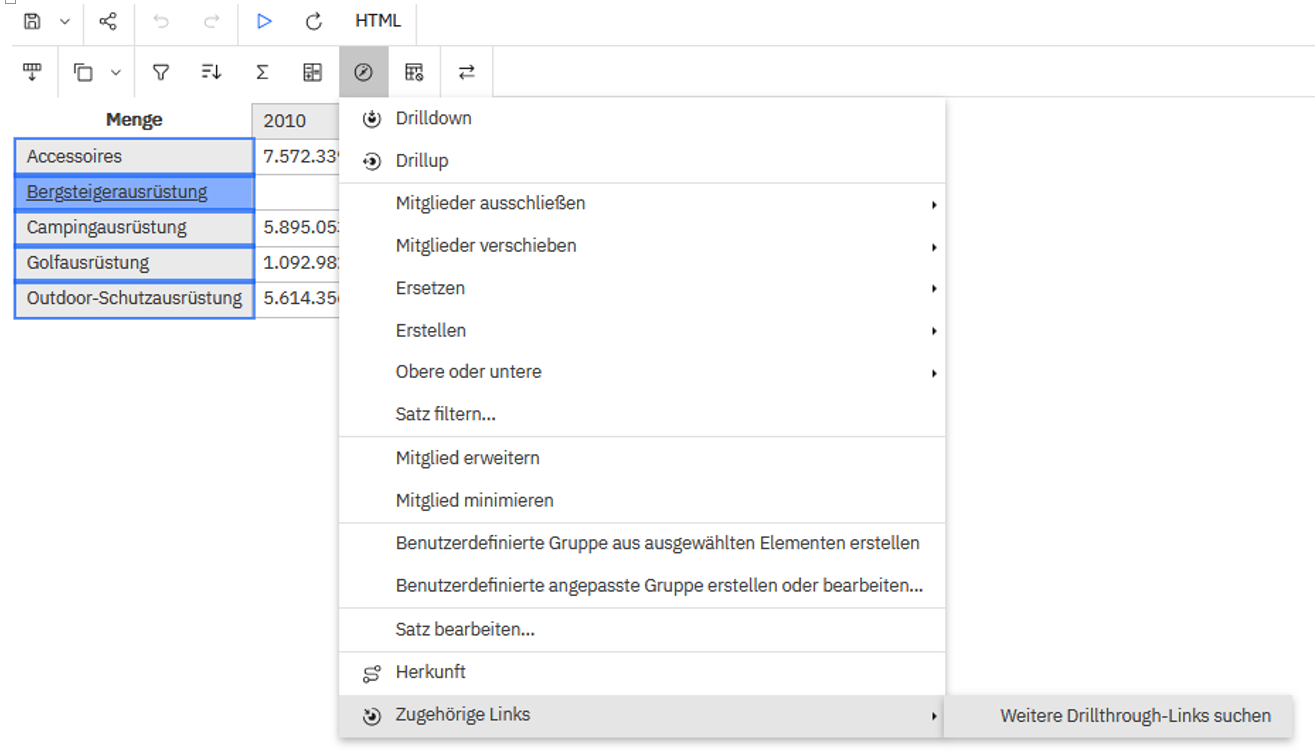Image resolution: width=1315 pixels, height=753 pixels.
Task: Click Weitere Drillthrough-Links suchen
Action: click(1134, 716)
